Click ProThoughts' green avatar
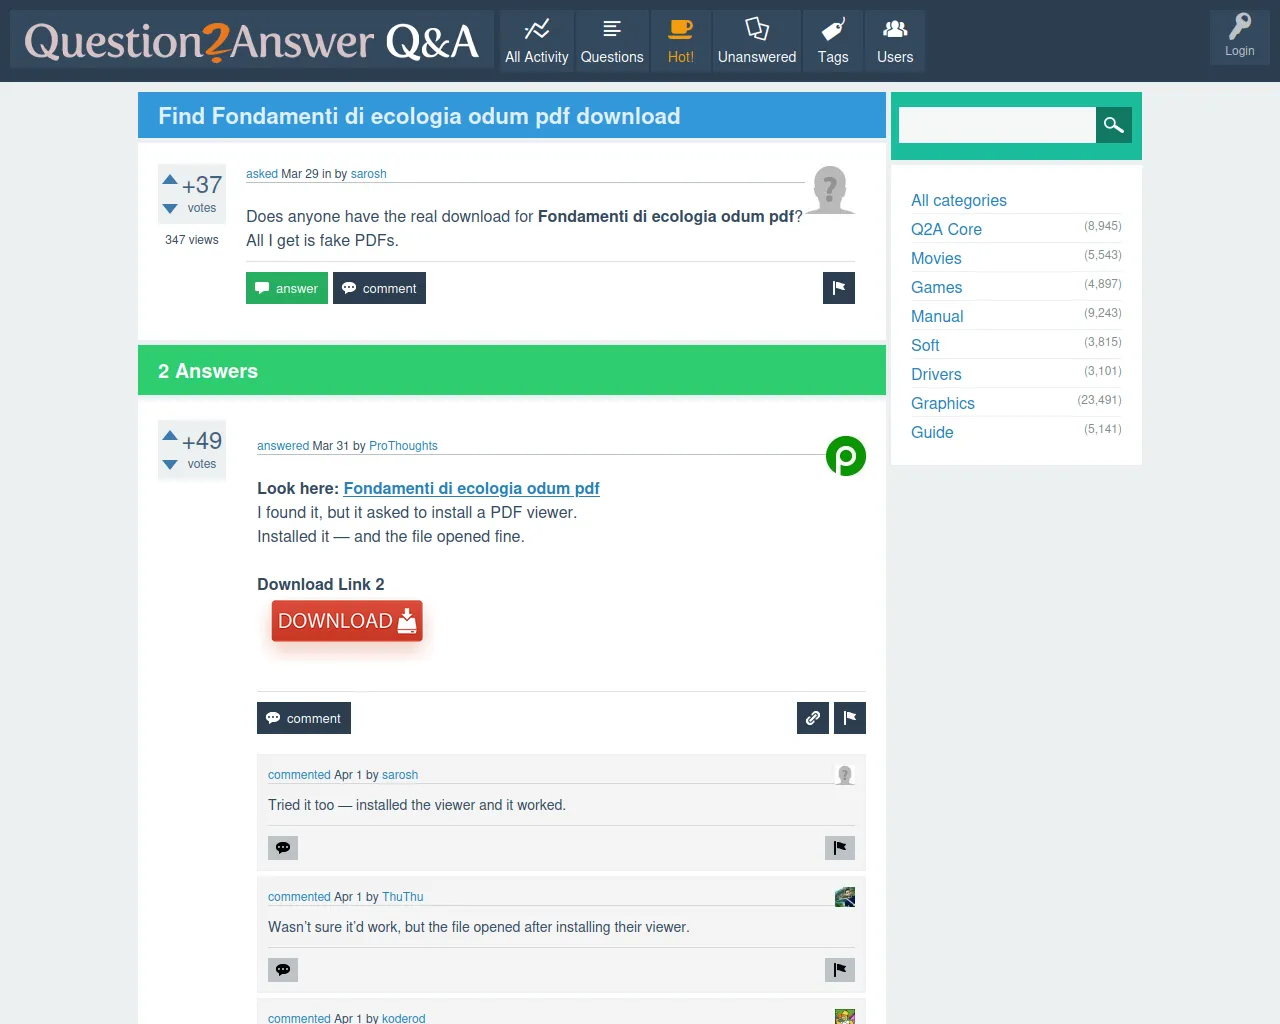 click(846, 456)
